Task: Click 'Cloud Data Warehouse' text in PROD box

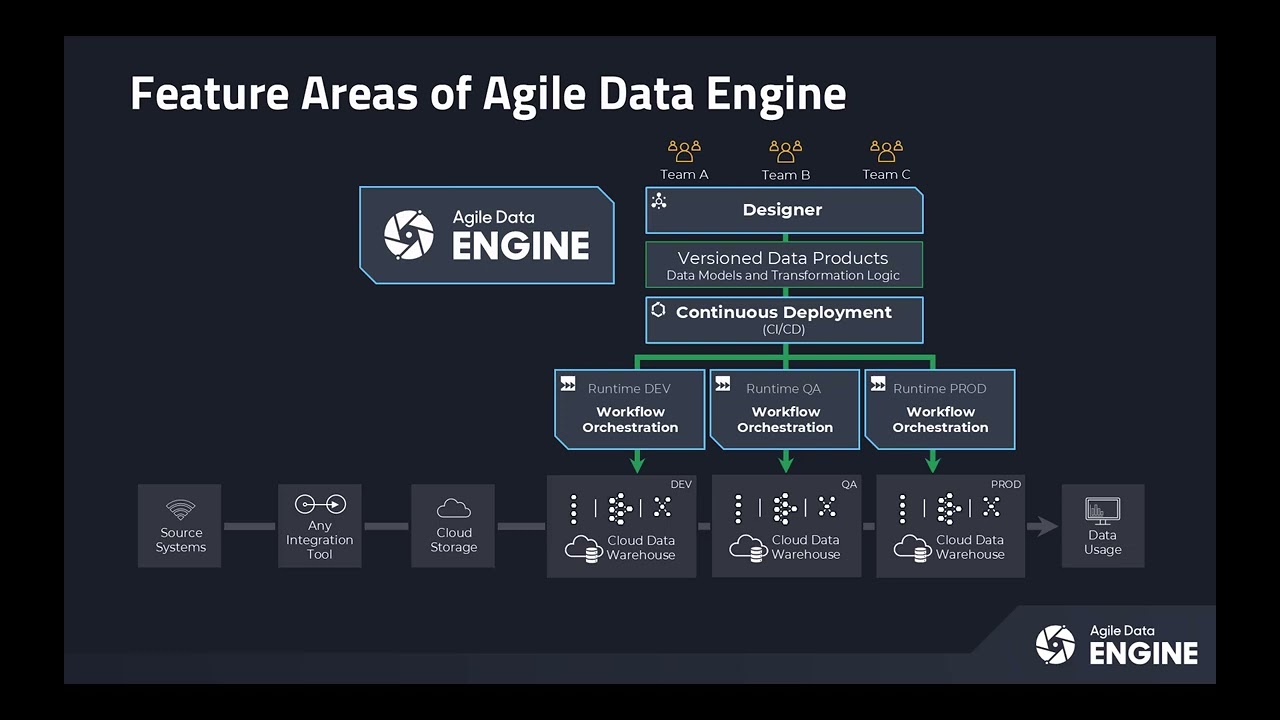Action: click(970, 548)
